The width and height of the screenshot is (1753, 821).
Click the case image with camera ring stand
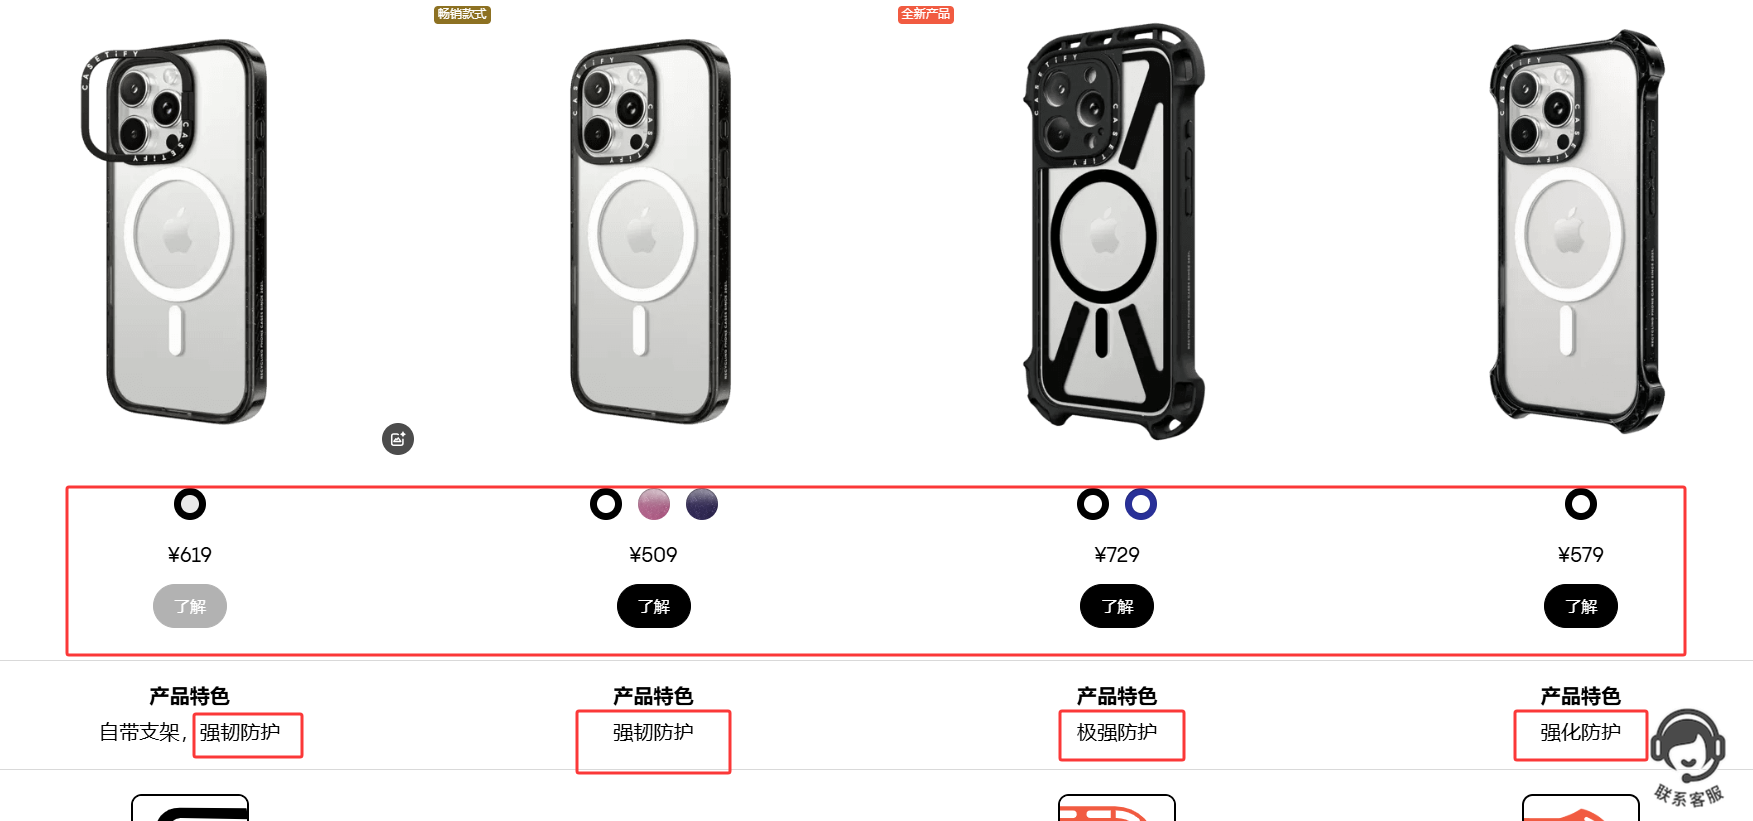tap(178, 232)
